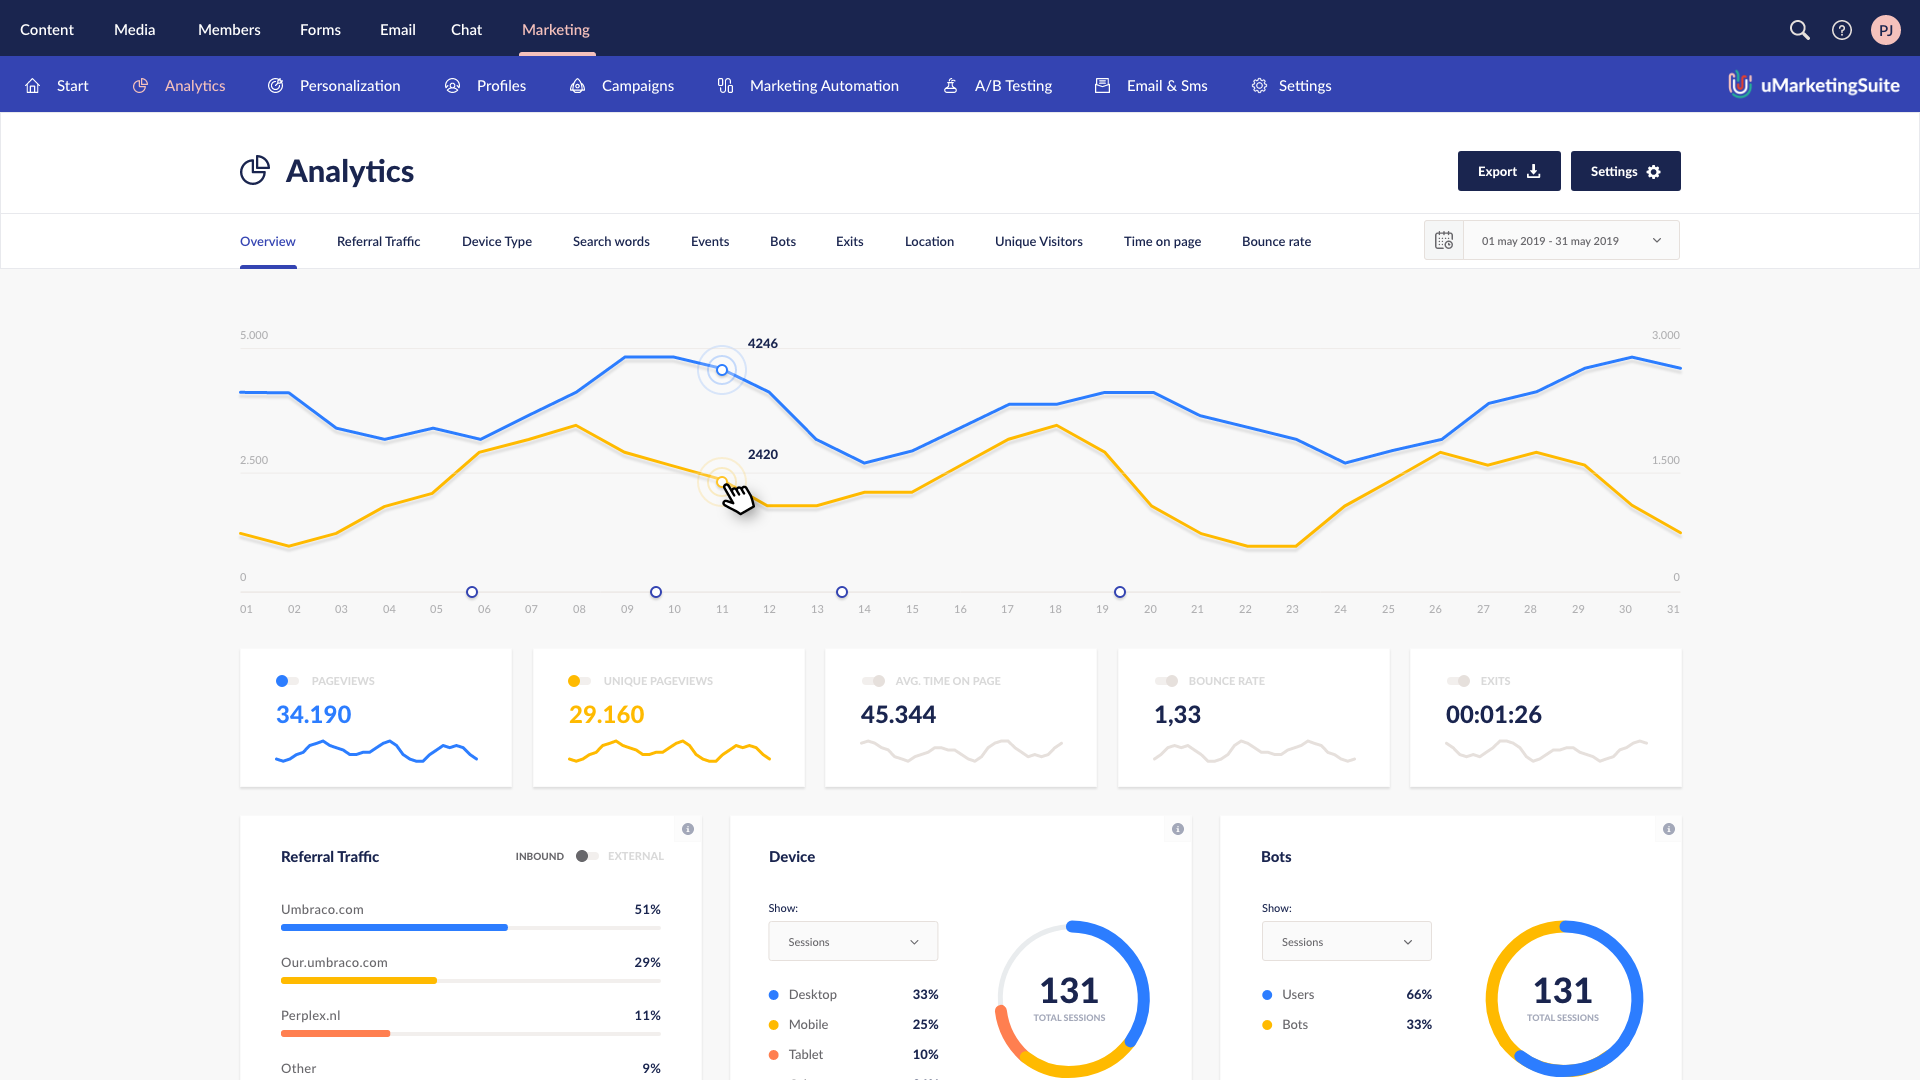
Task: Select the Referral Traffic tab
Action: [377, 240]
